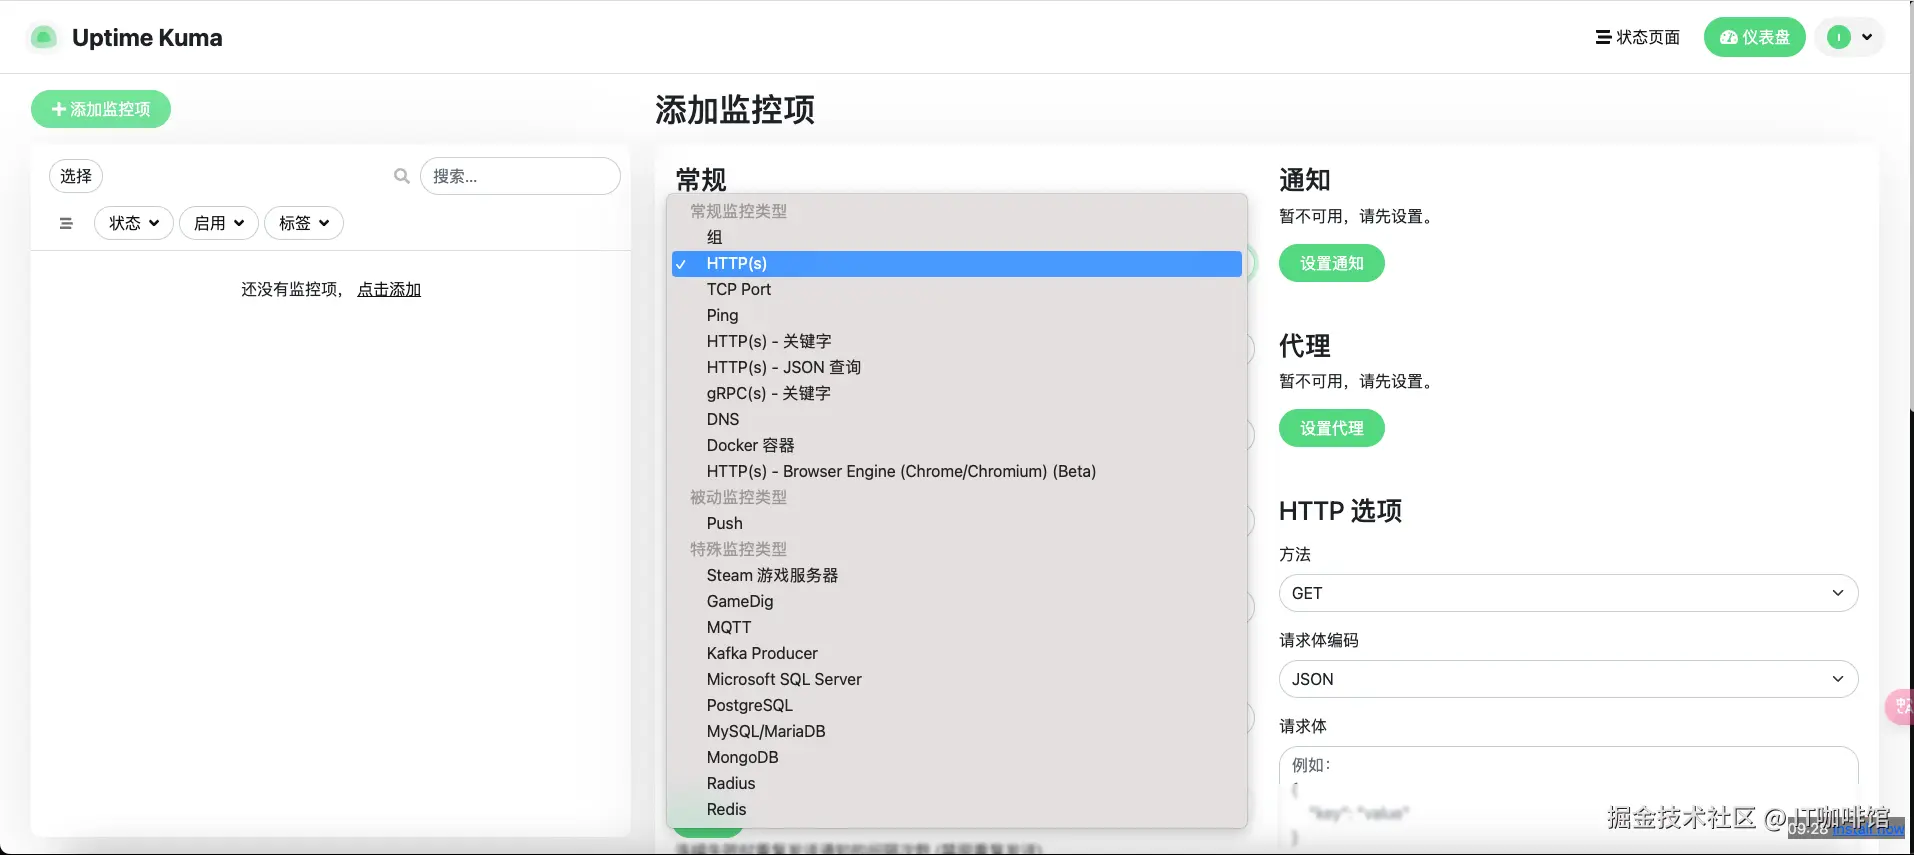Open the 标签 filter dropdown
This screenshot has width=1914, height=855.
pyautogui.click(x=304, y=223)
